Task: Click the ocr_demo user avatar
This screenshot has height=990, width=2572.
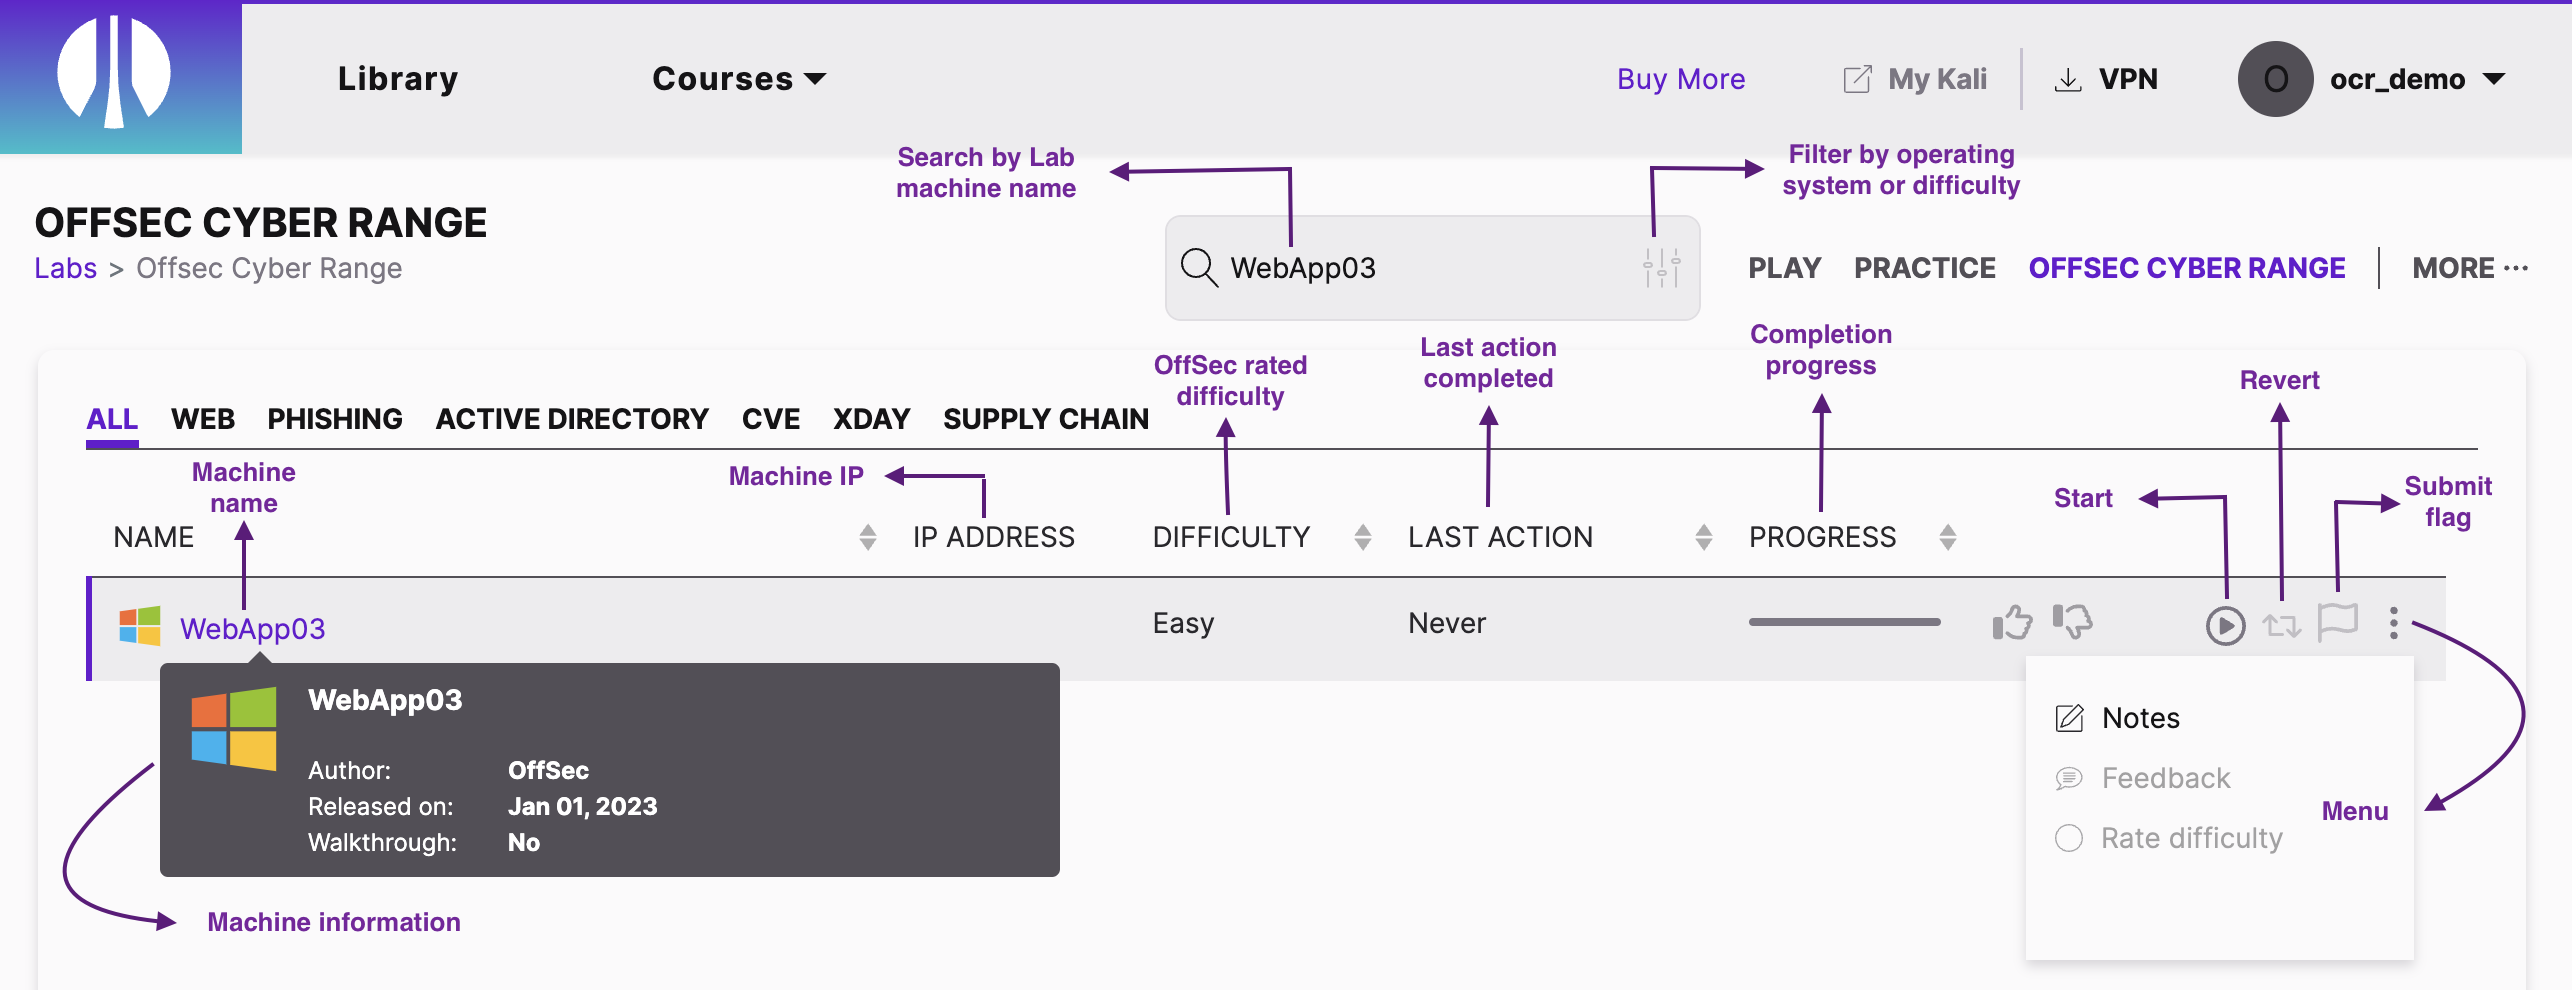Action: point(2275,79)
